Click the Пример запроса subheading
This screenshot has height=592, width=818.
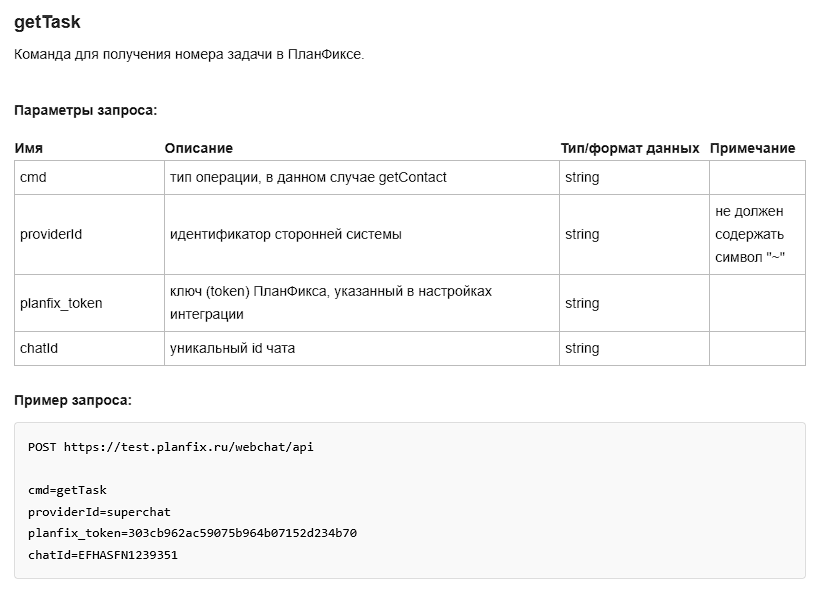click(x=73, y=401)
